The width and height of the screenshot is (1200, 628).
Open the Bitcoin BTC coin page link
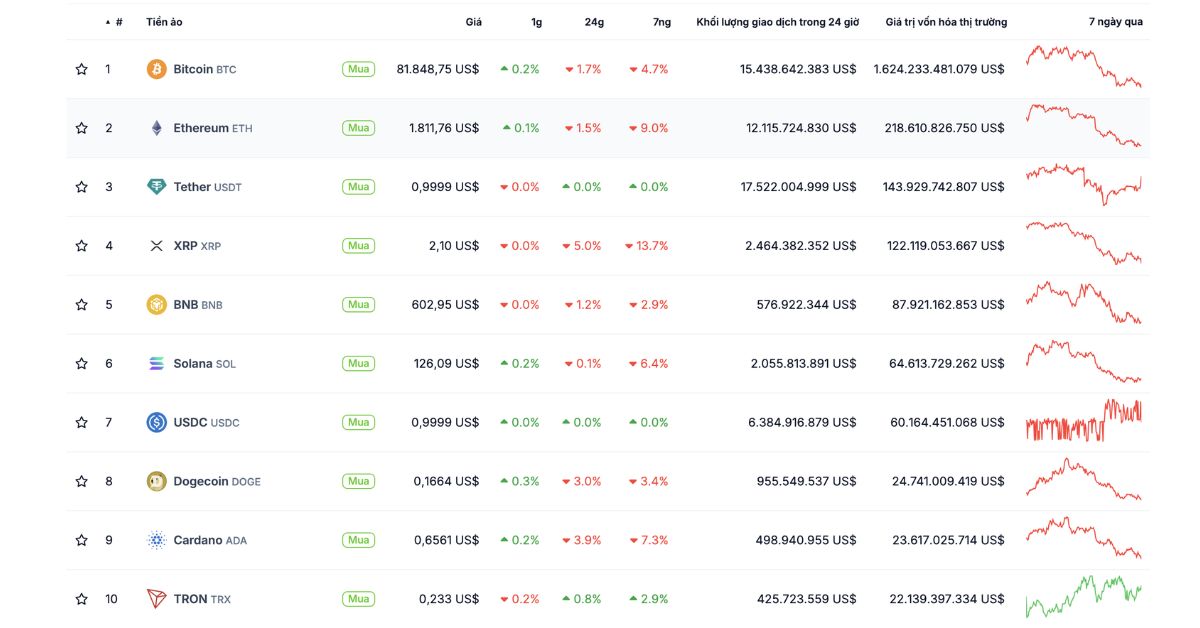coord(205,69)
